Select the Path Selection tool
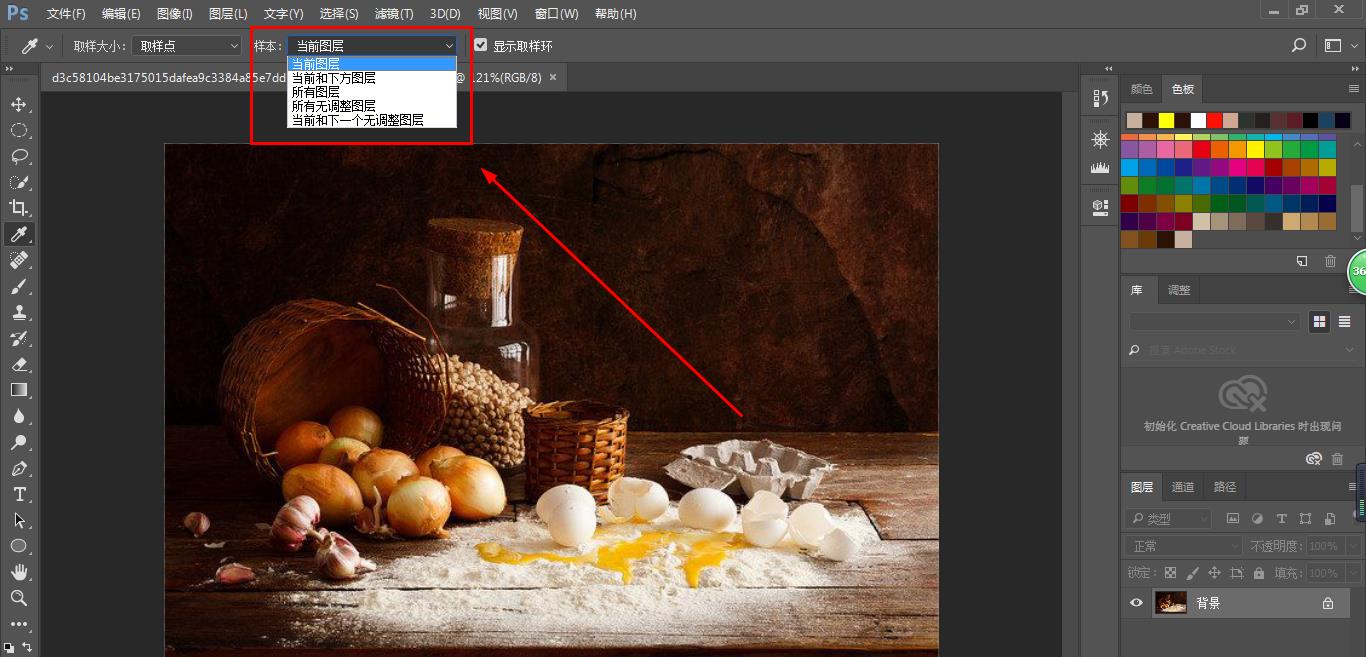1366x657 pixels. click(x=18, y=520)
